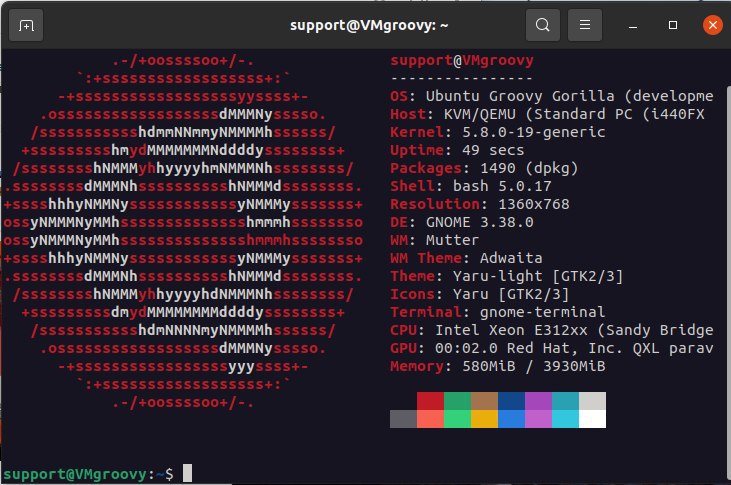The image size is (731, 485).
Task: Click the support@VMgroovy shell prompt text
Action: click(x=89, y=474)
